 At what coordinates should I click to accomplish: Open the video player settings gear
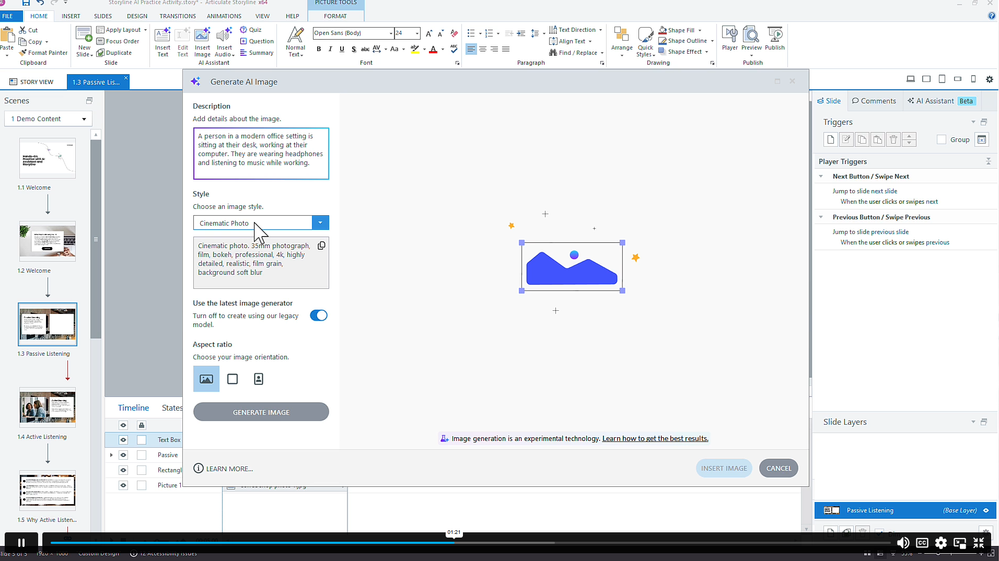point(941,543)
